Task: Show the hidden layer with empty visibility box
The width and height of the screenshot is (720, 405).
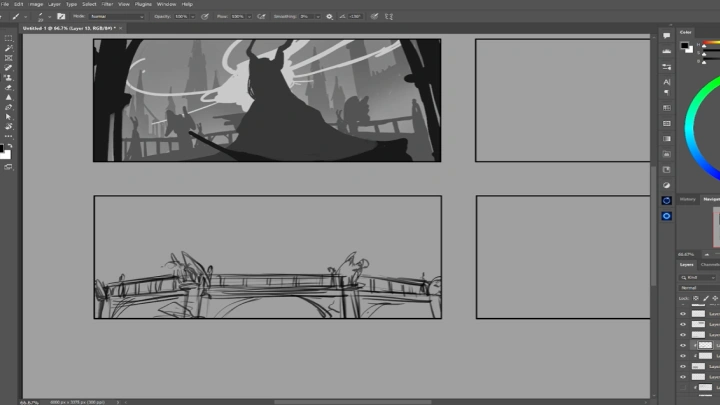Action: point(683,388)
